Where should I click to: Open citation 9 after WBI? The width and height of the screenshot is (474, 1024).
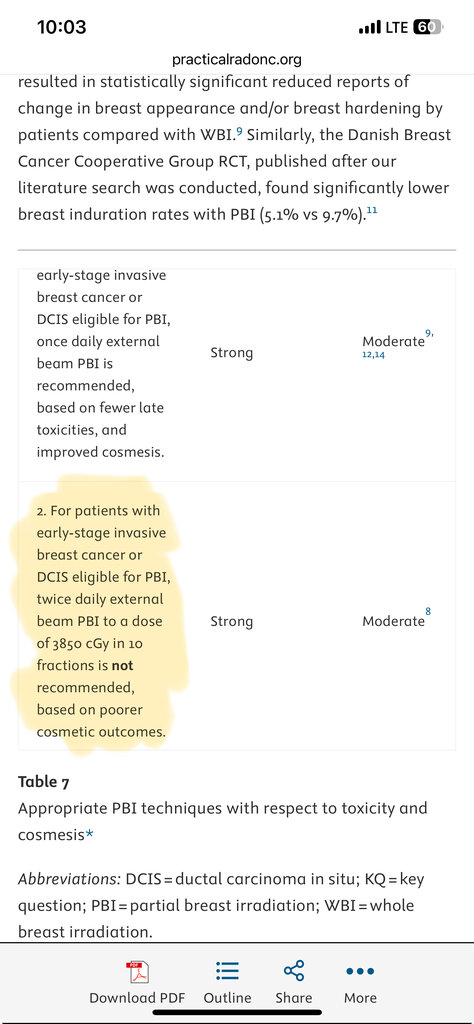(x=240, y=133)
